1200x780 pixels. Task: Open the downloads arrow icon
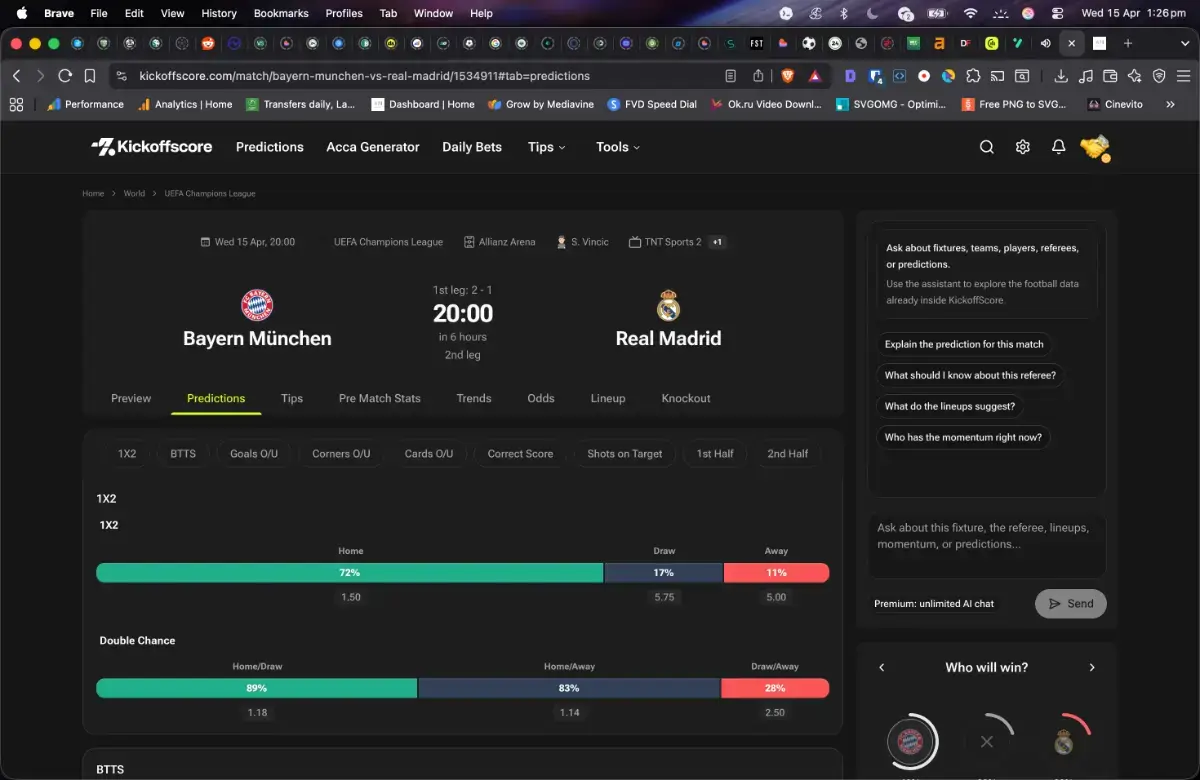point(1061,76)
